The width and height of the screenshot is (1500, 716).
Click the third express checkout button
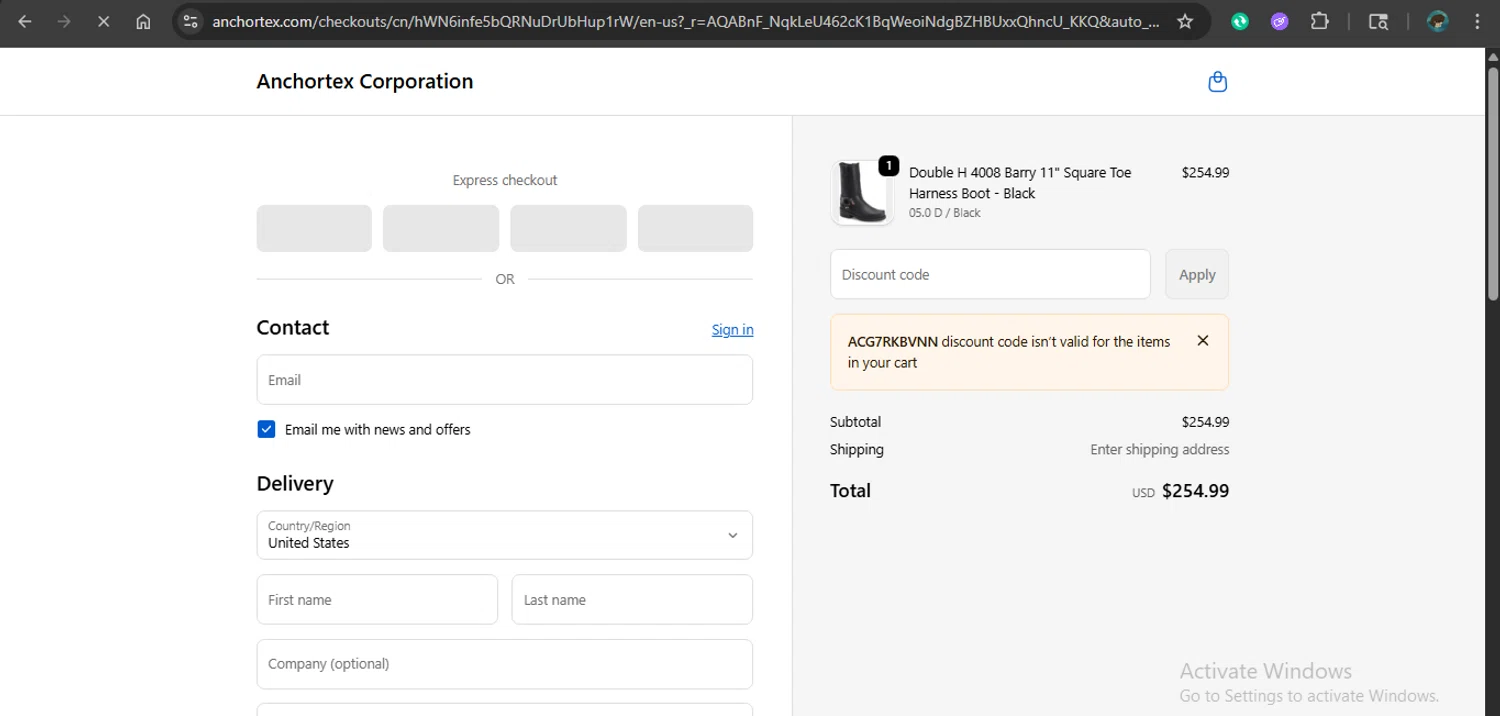coord(568,228)
